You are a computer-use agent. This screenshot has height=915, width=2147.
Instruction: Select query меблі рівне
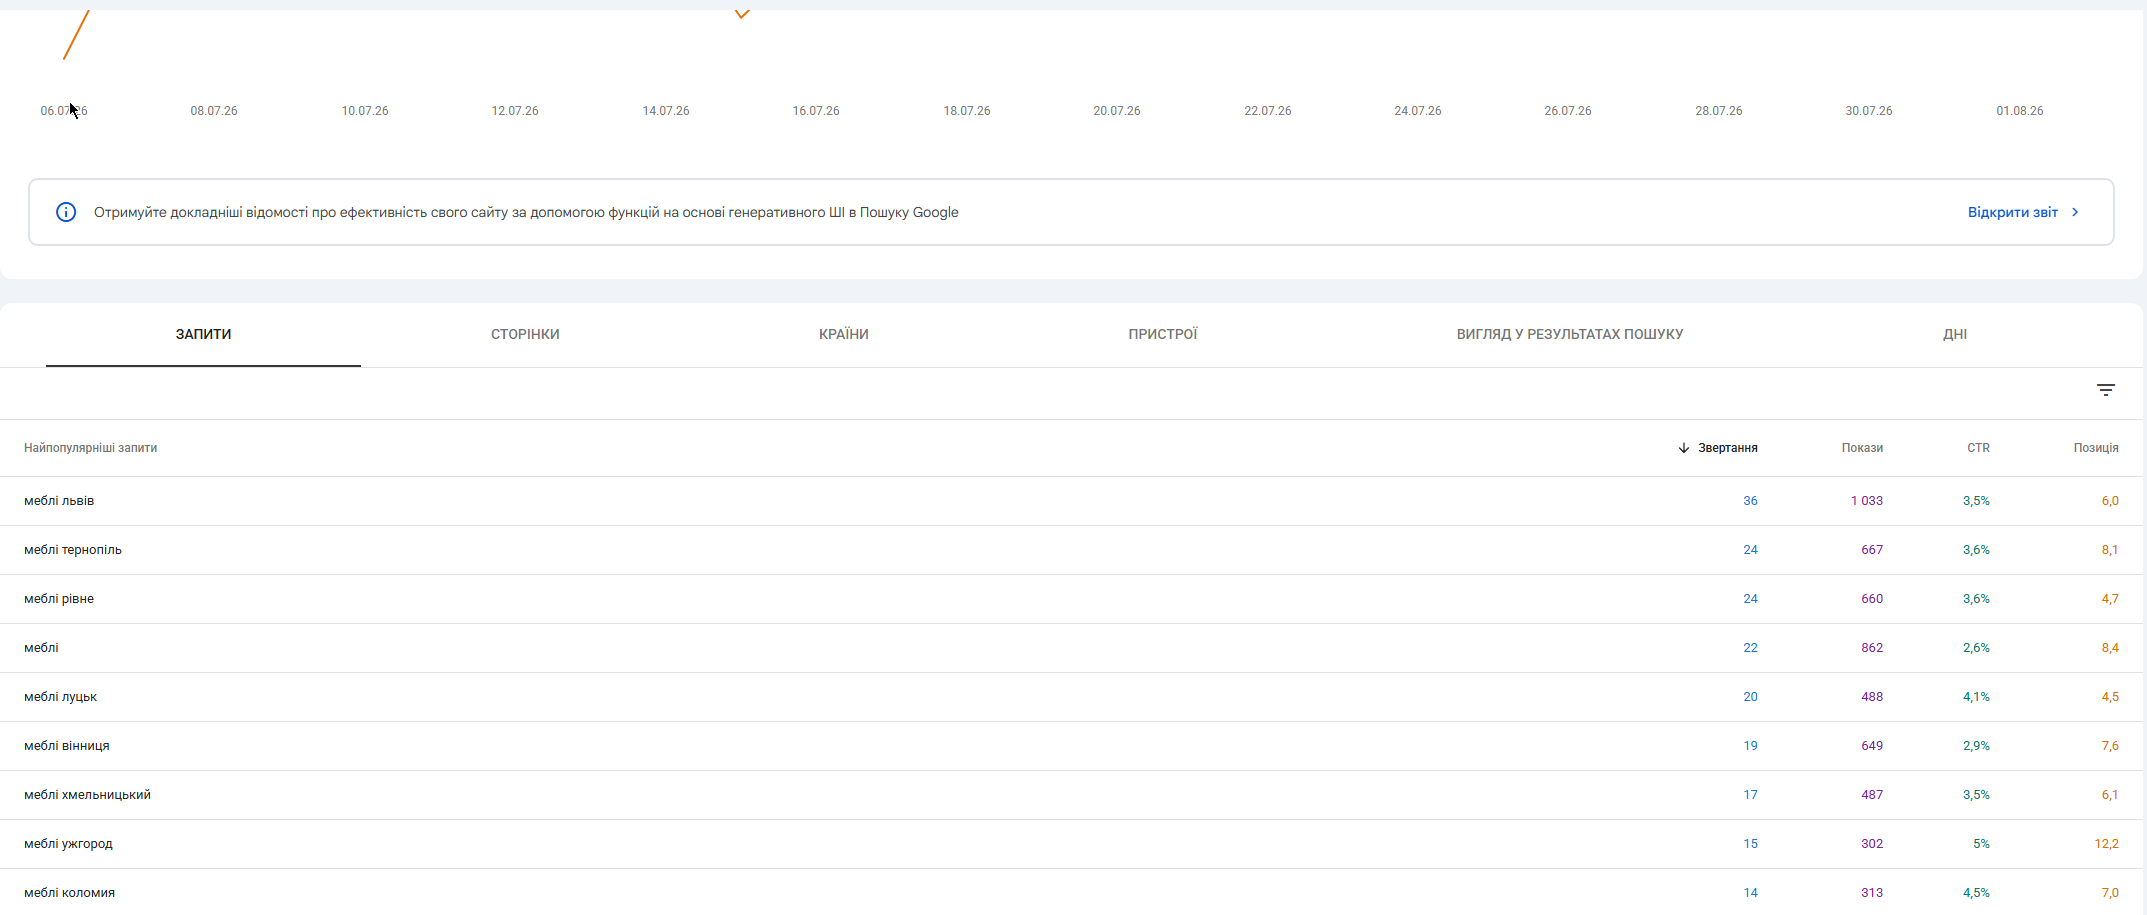pos(59,599)
